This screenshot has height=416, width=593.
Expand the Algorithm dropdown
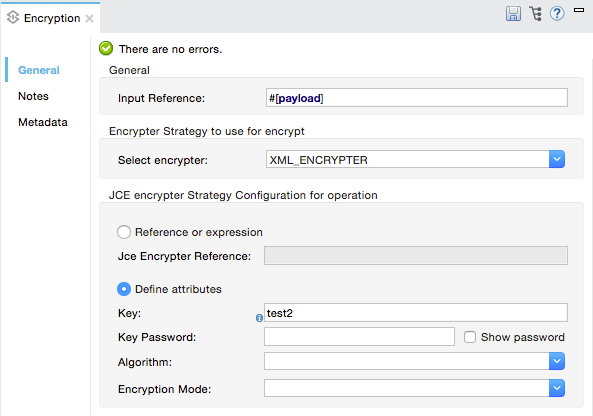point(557,361)
